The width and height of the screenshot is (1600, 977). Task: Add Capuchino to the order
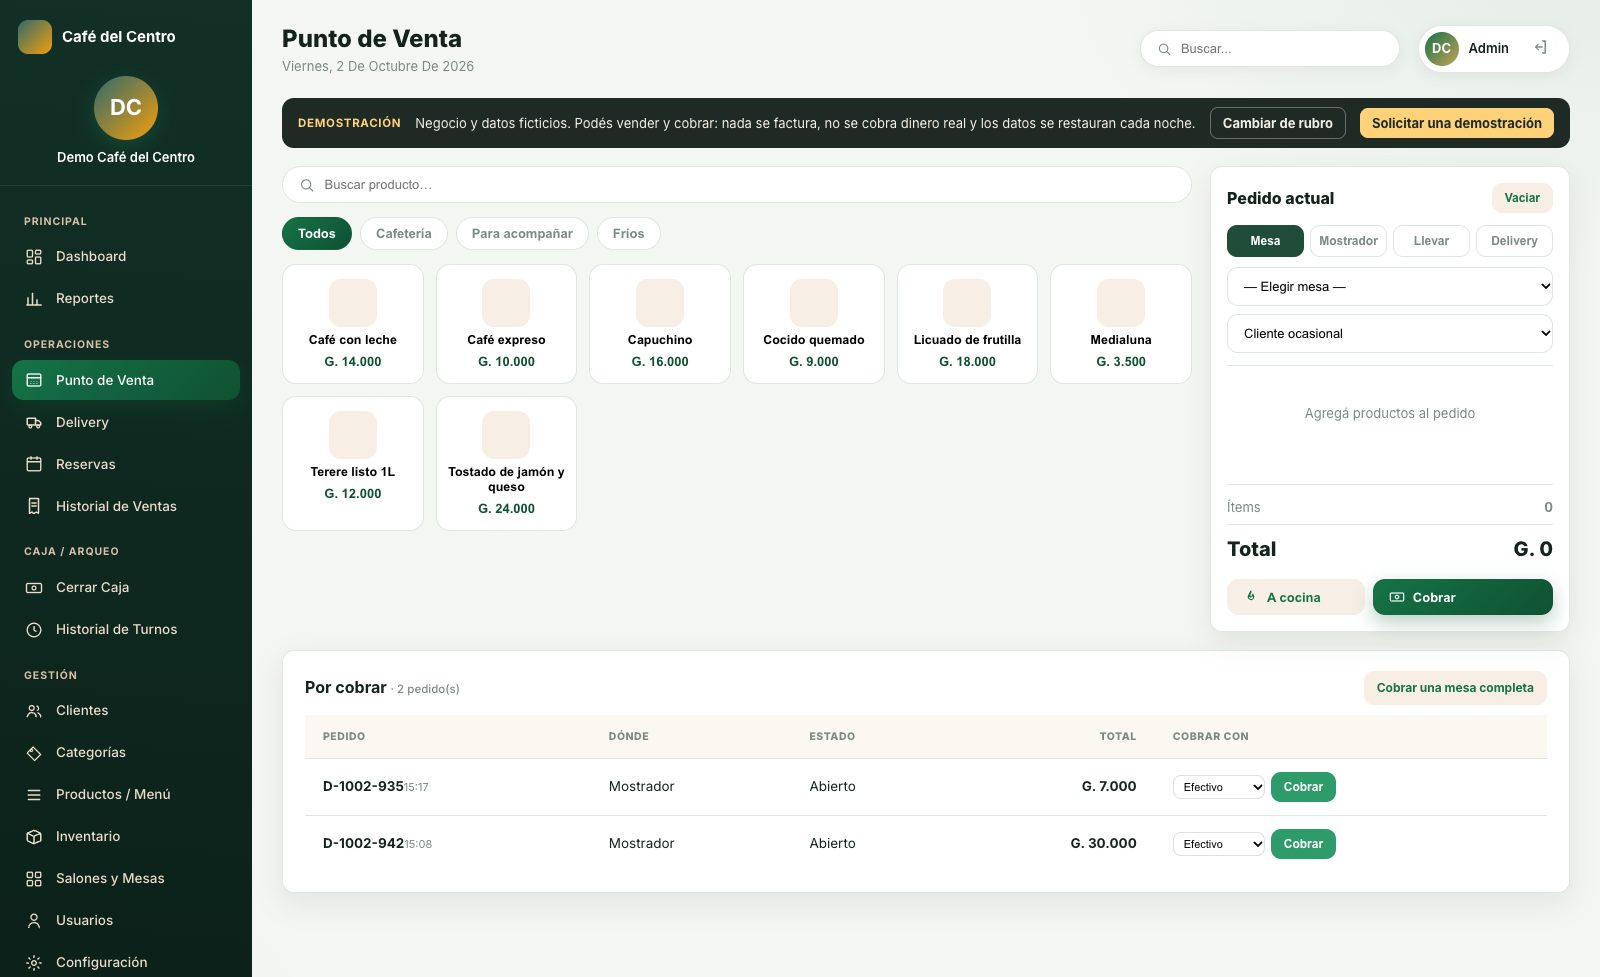click(660, 324)
